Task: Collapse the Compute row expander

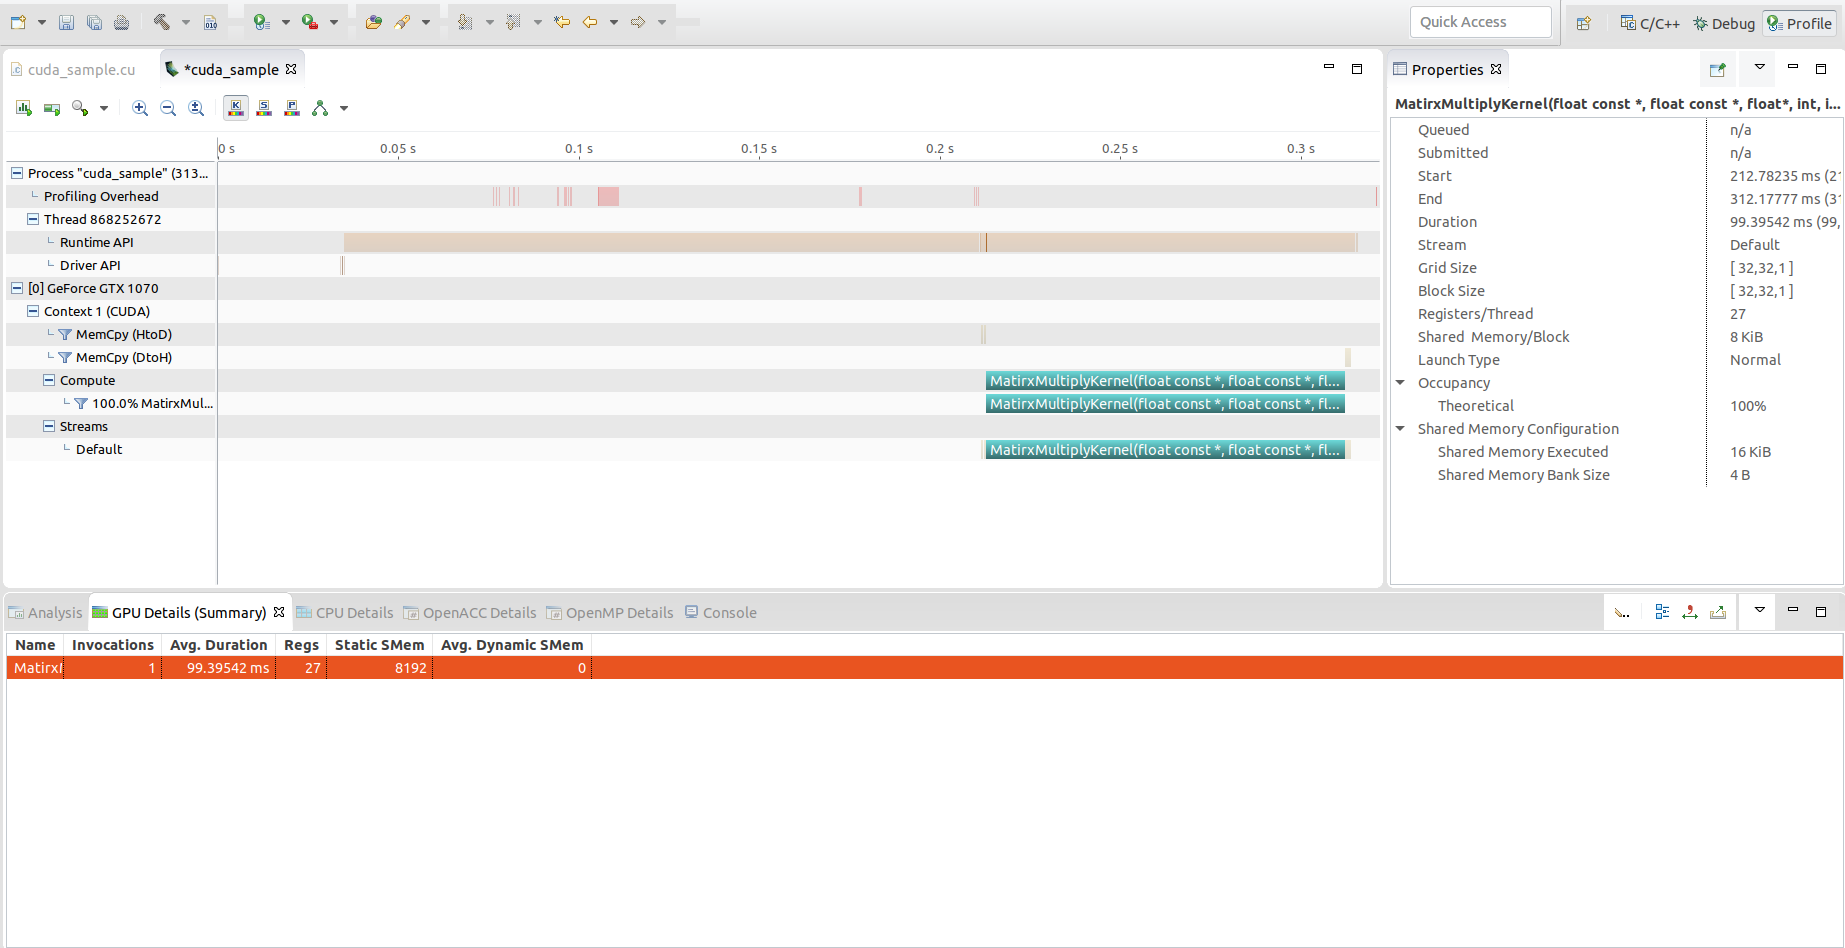Action: tap(49, 380)
